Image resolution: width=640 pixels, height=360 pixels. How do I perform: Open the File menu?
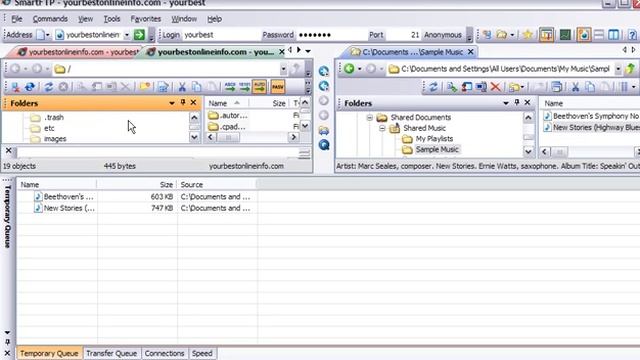(x=17, y=19)
